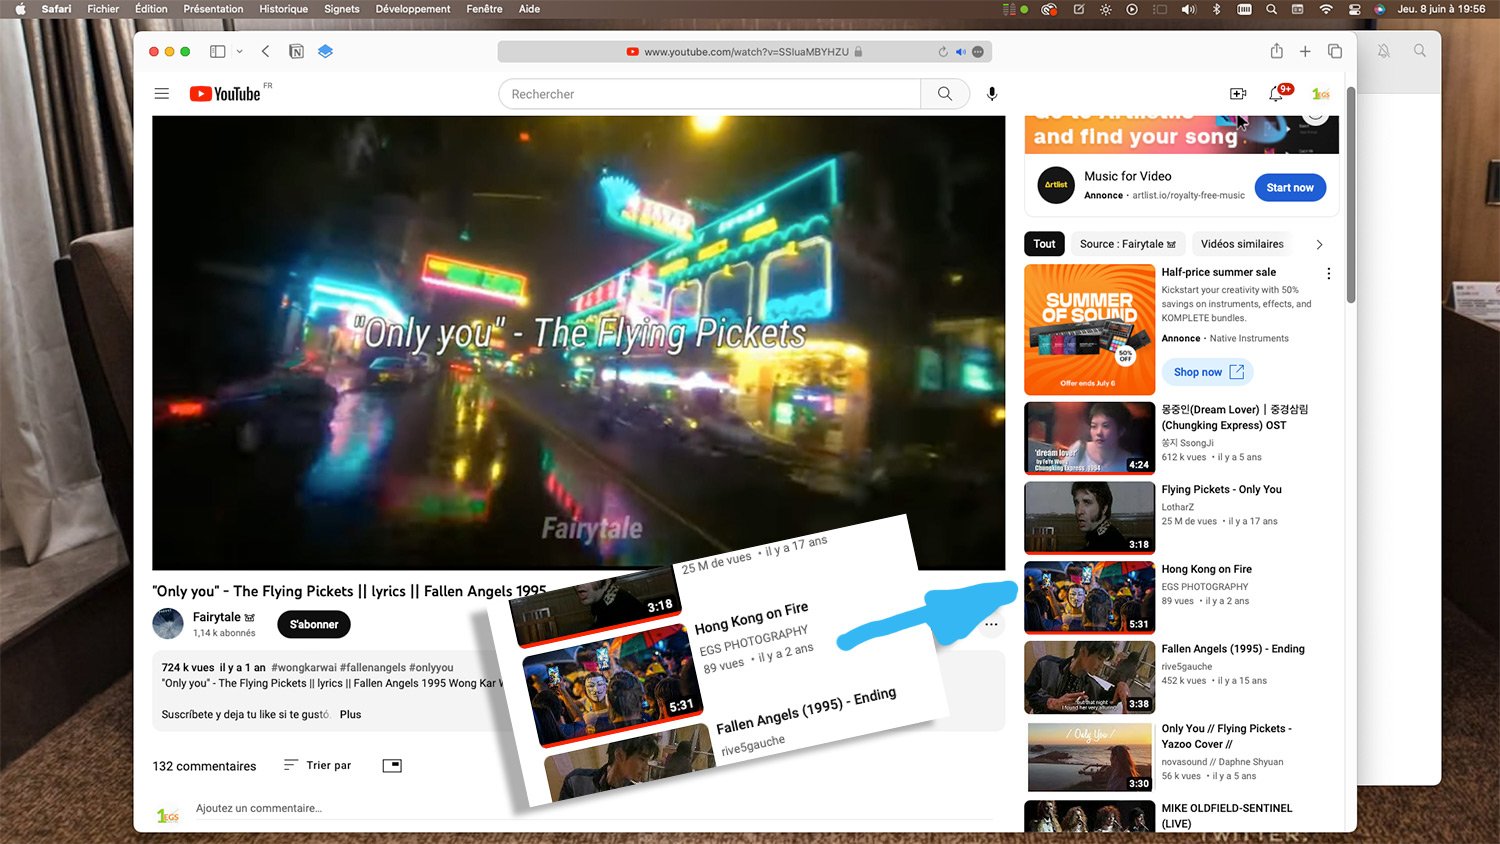Toggle miniplayer icon beside Trier par
The image size is (1500, 844).
(x=392, y=765)
